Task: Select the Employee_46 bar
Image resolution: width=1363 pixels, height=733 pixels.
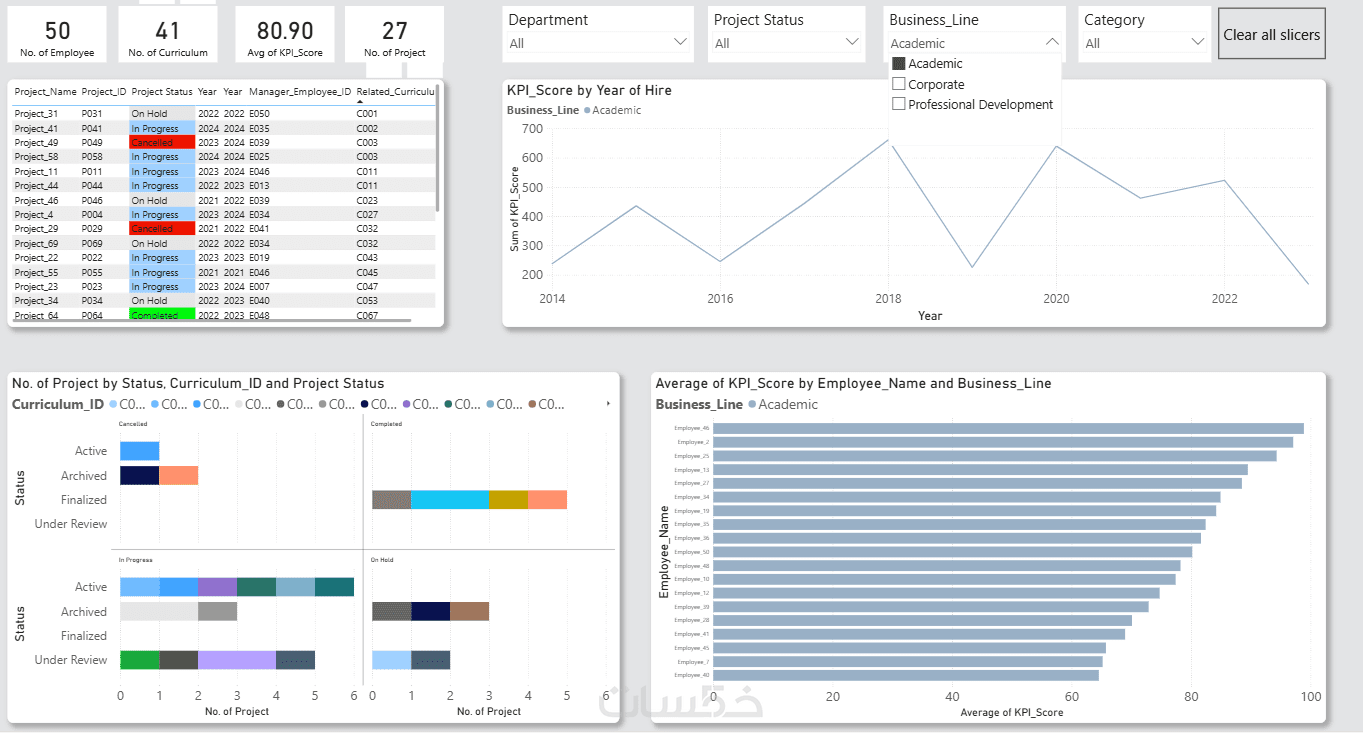Action: [1008, 428]
